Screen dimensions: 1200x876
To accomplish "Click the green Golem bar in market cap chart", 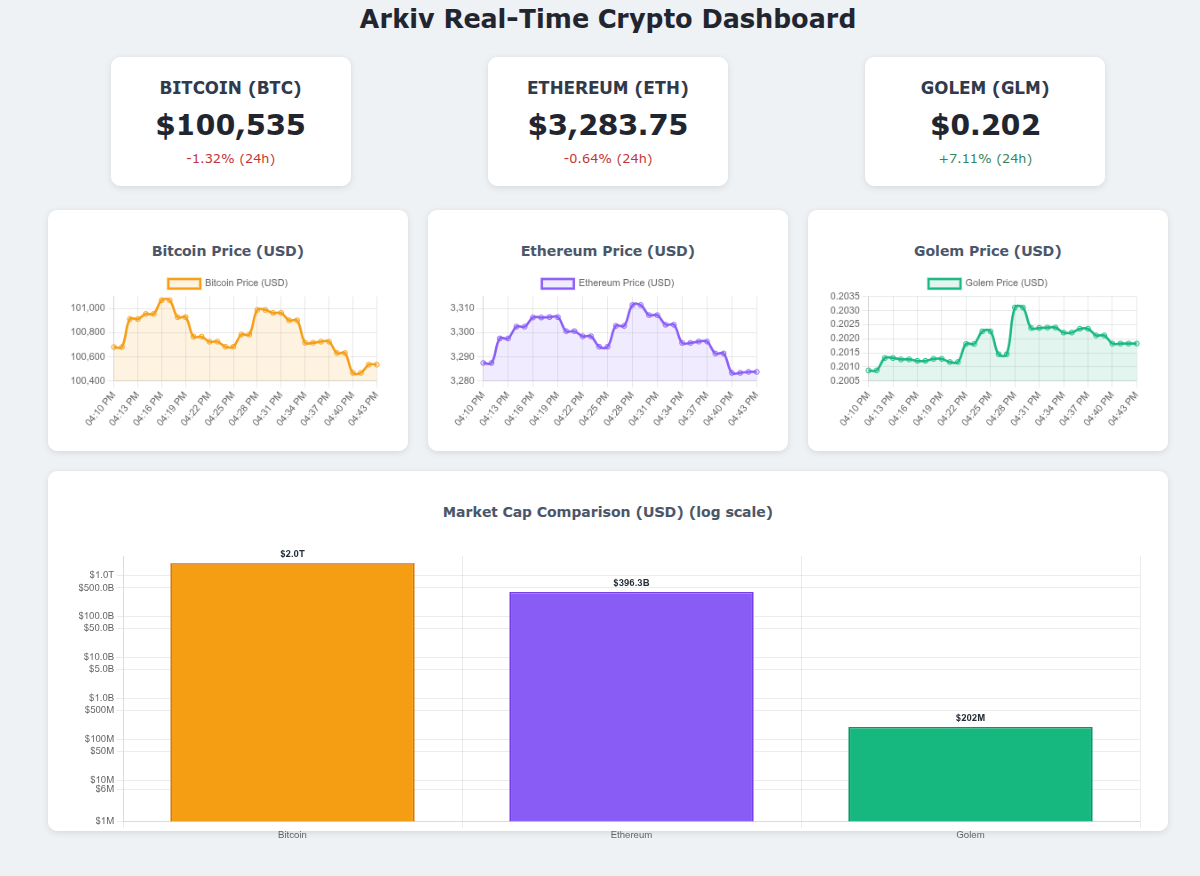I will (970, 775).
